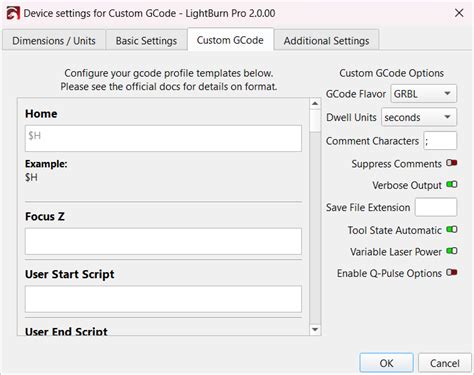Click the 'Custom GCode Options' heading
The width and height of the screenshot is (474, 375).
pyautogui.click(x=391, y=73)
